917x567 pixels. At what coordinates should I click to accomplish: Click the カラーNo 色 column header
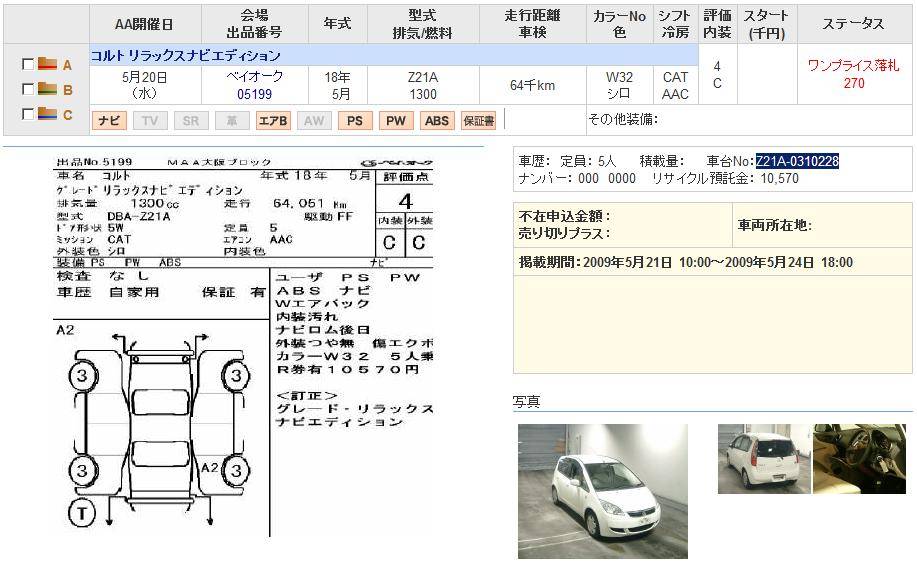tap(619, 24)
